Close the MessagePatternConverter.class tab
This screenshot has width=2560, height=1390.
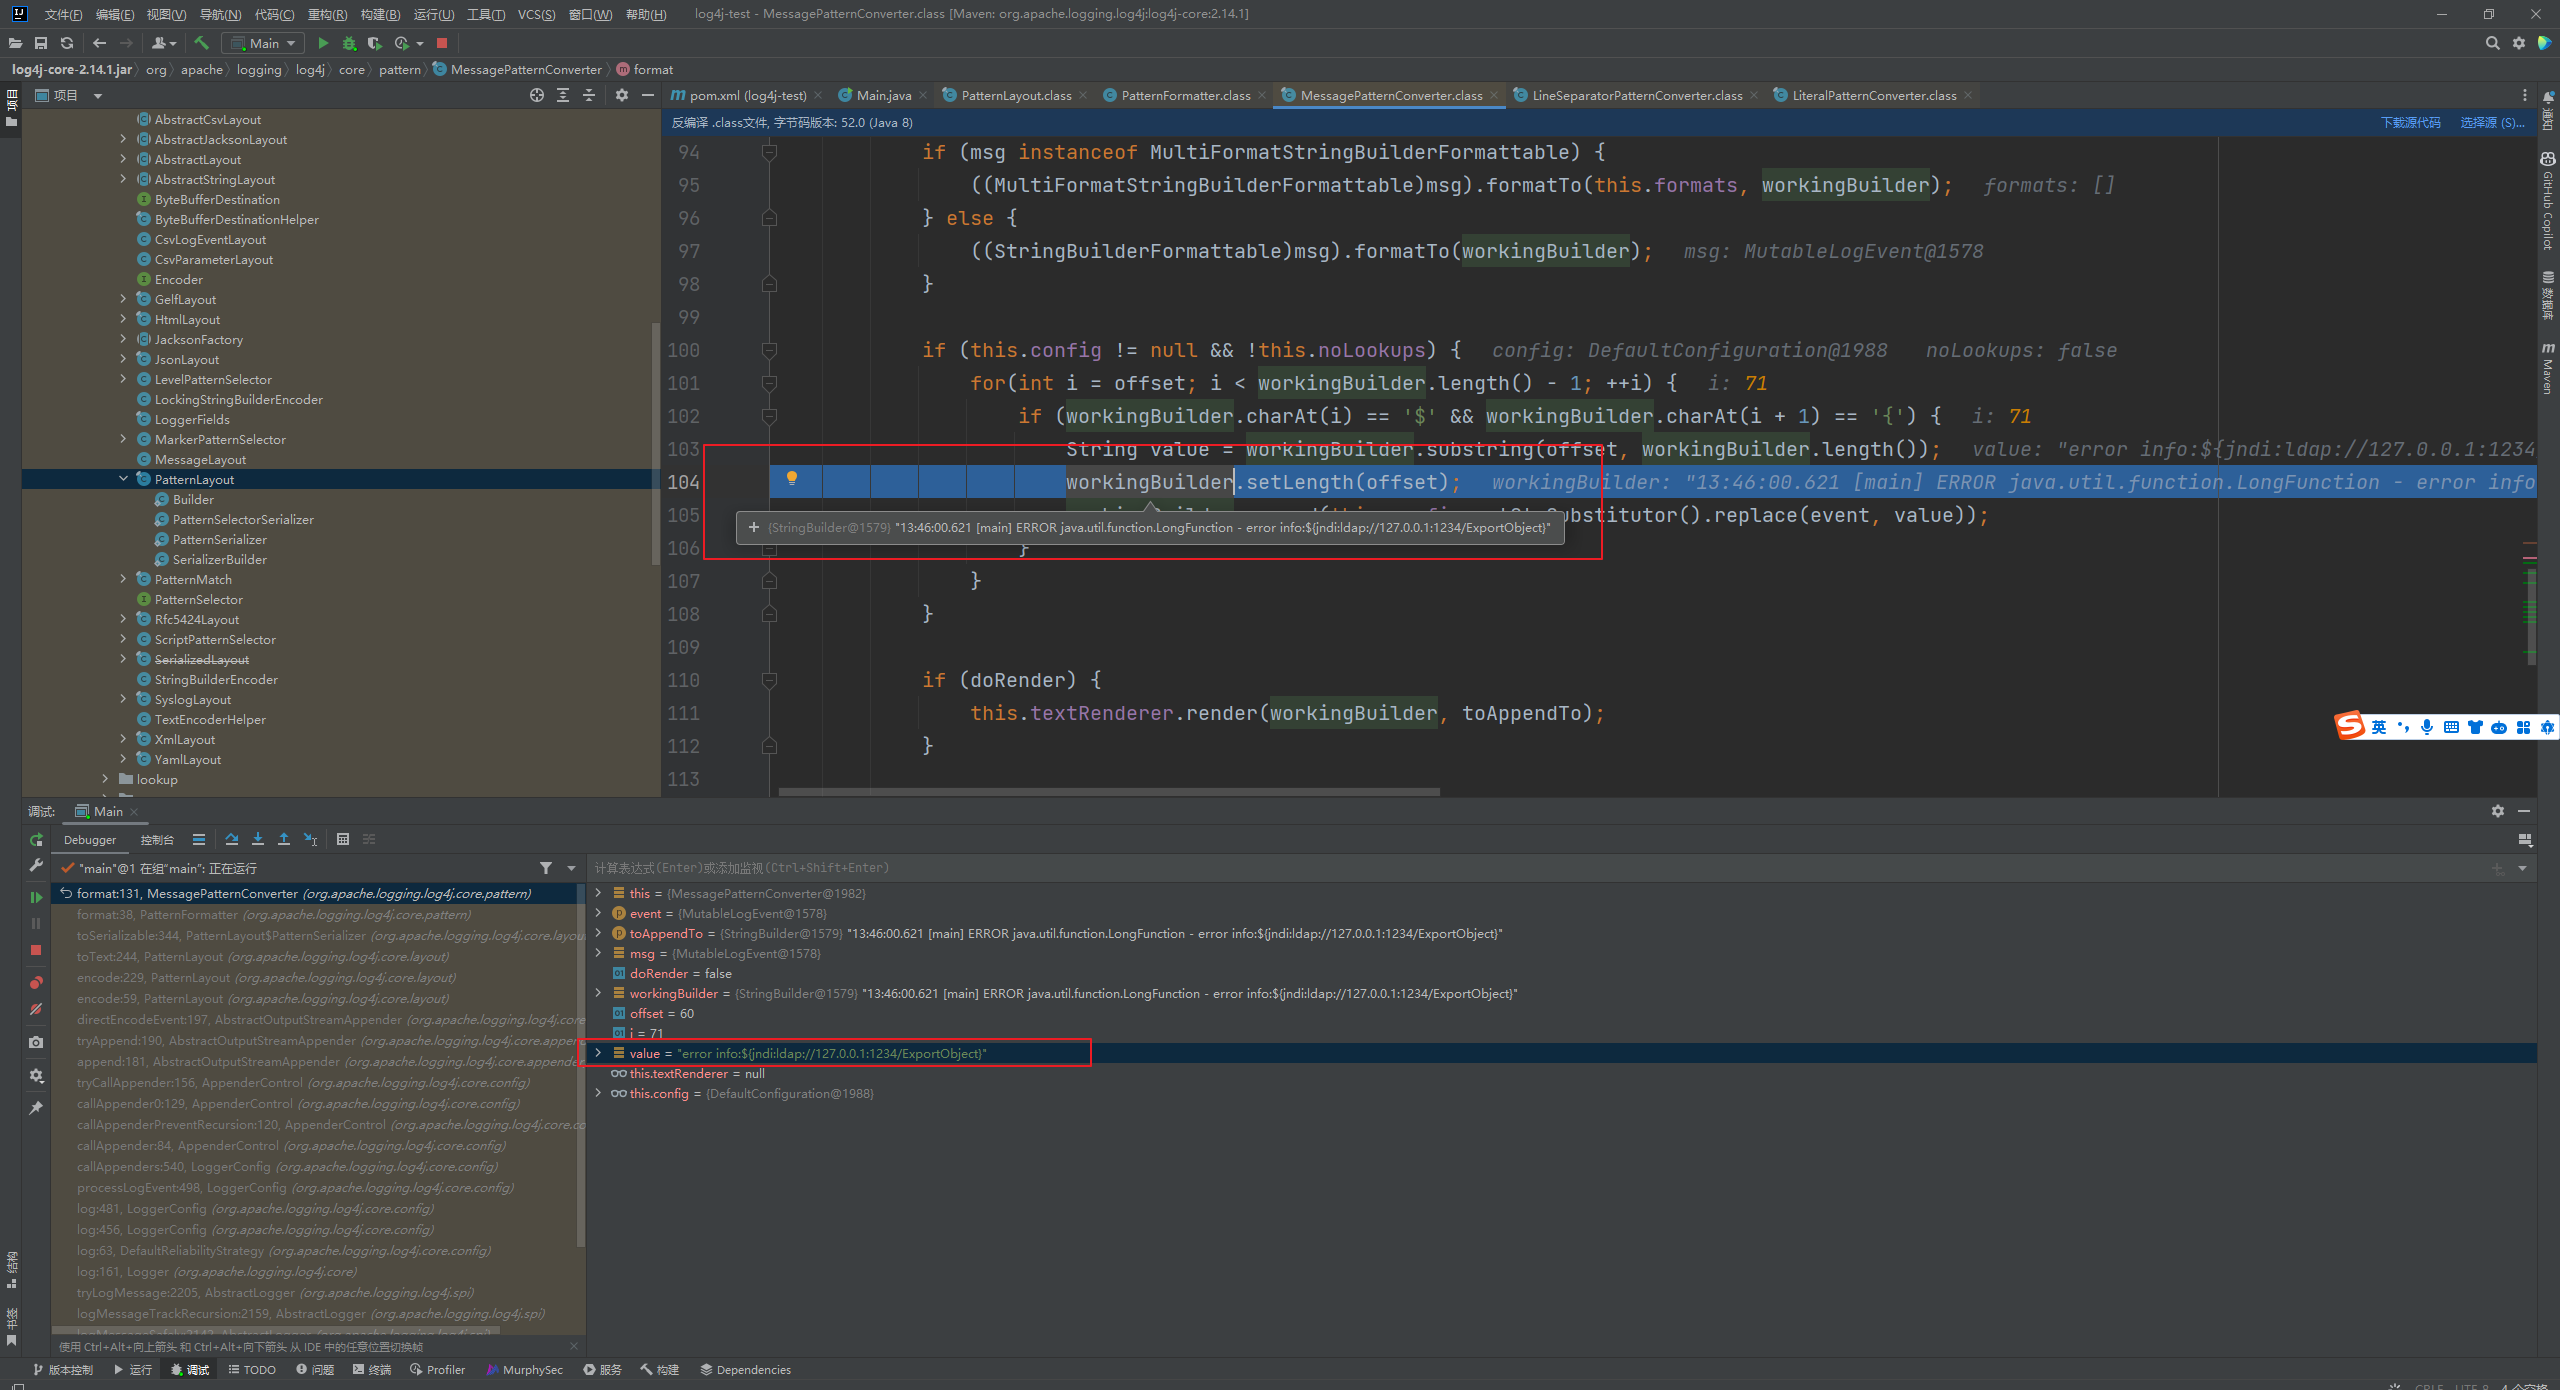(x=1494, y=95)
